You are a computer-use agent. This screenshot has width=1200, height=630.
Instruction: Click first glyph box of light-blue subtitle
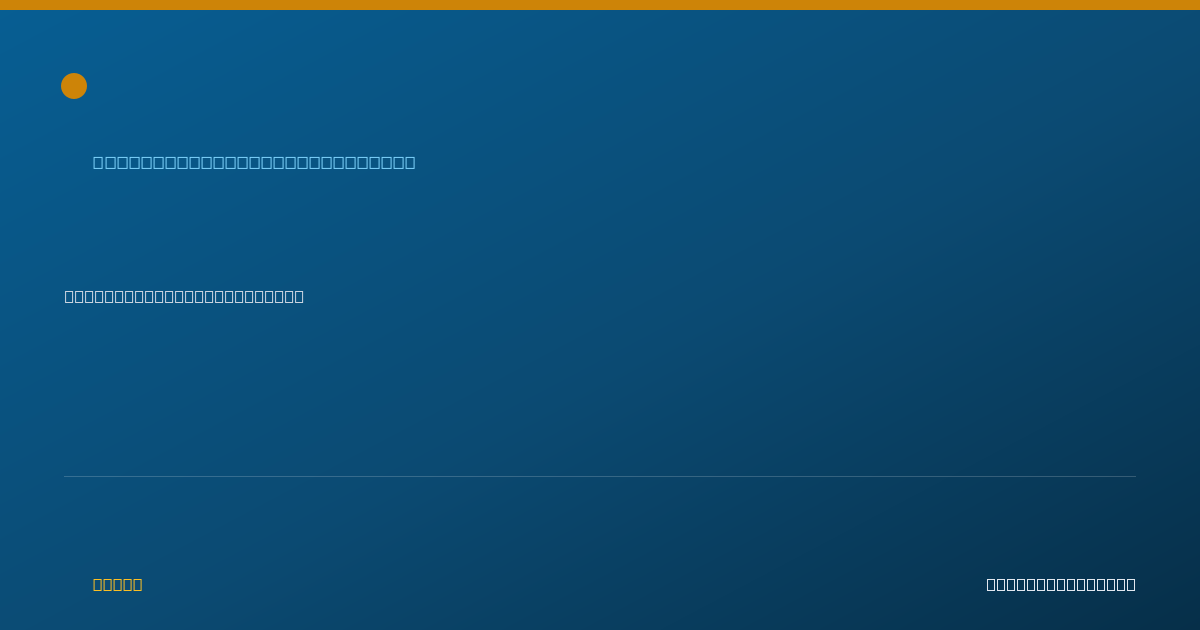[x=98, y=162]
